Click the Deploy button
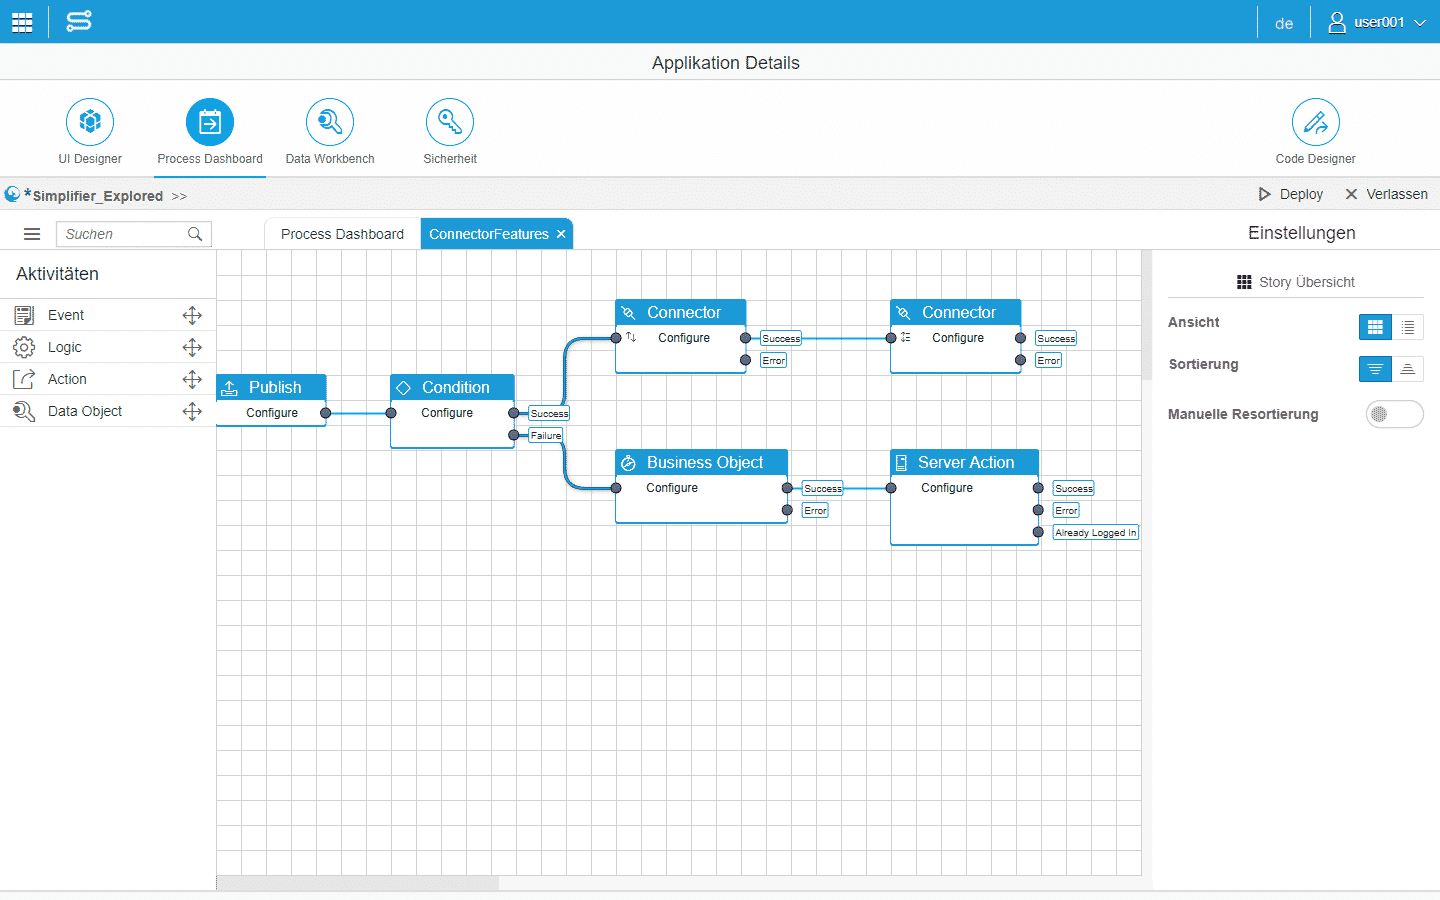This screenshot has height=900, width=1440. (x=1291, y=194)
